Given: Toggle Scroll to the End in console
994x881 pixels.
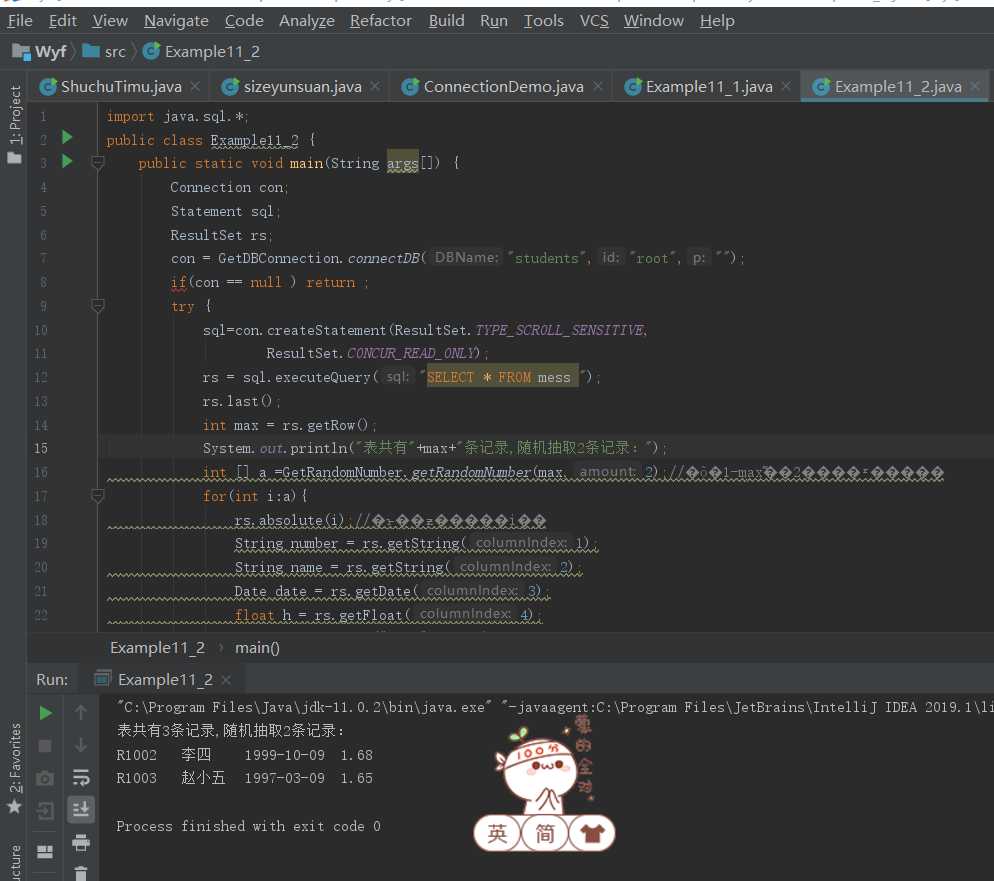Looking at the screenshot, I should point(81,809).
